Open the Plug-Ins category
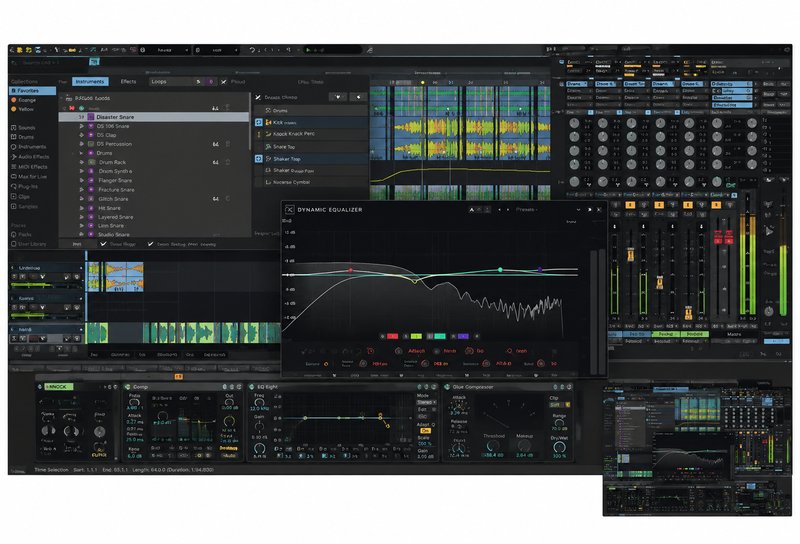Screen dimensions: 800x544 point(24,186)
